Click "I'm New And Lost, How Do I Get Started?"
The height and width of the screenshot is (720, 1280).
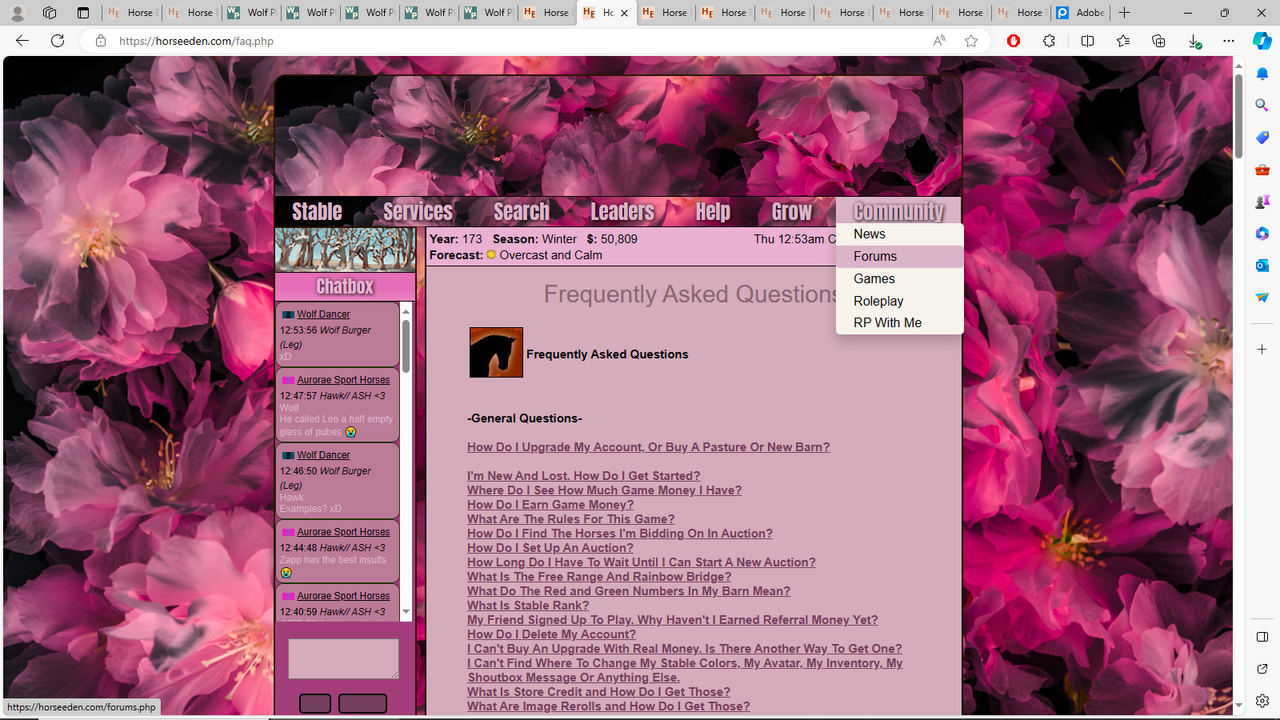(584, 475)
